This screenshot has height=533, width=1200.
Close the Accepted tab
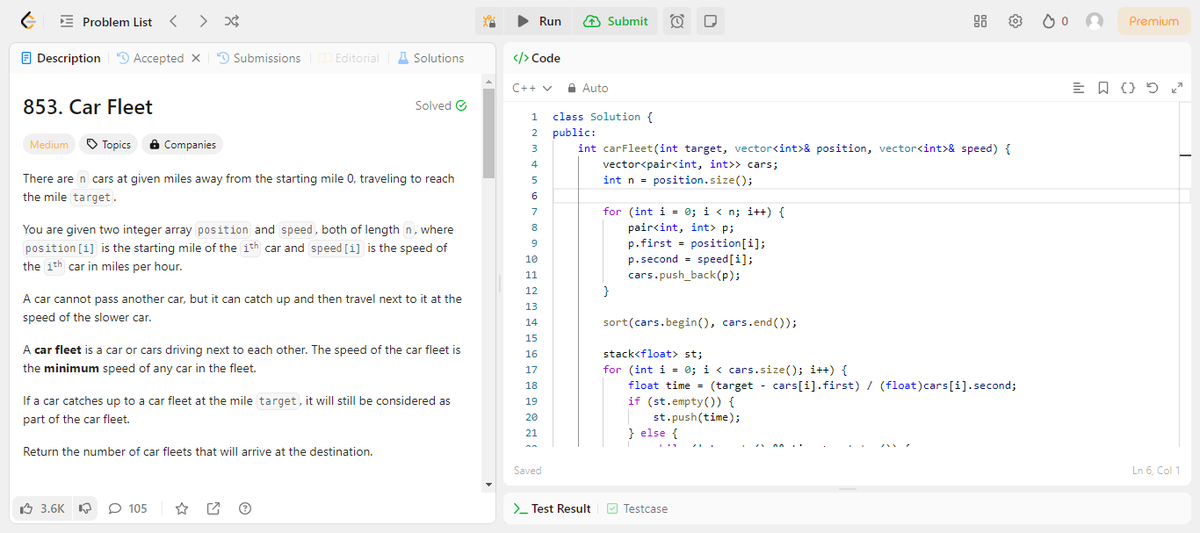tap(195, 58)
